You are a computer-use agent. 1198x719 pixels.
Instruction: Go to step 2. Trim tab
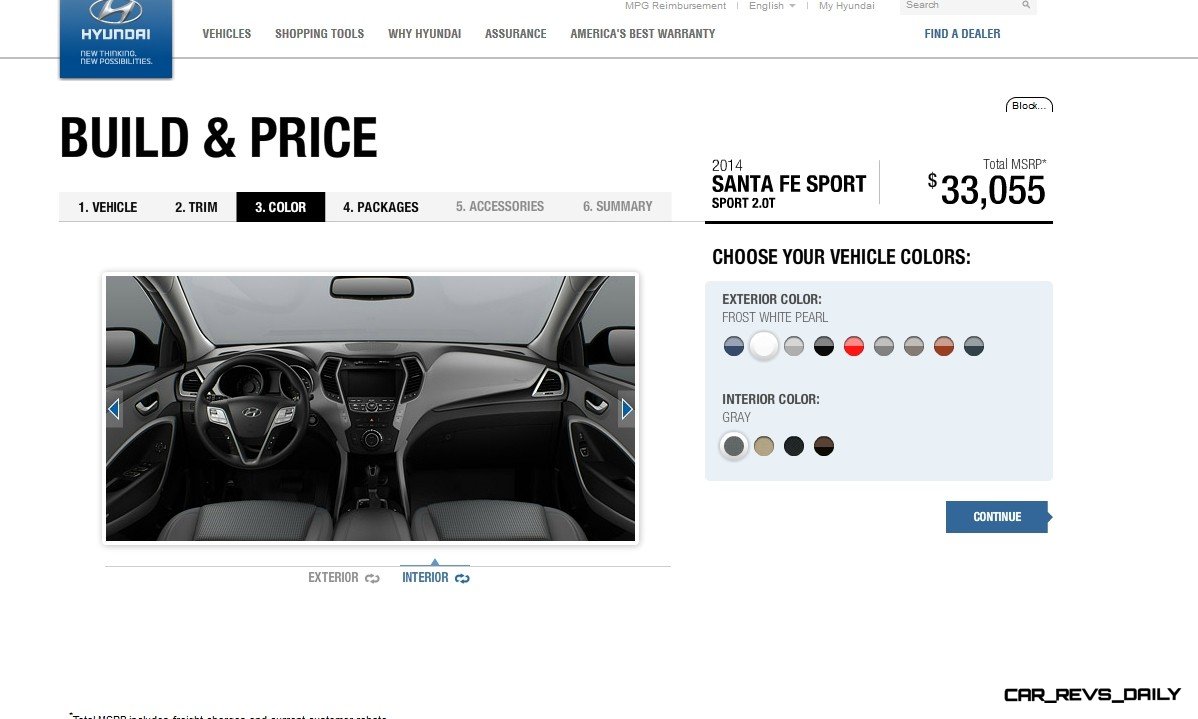point(196,207)
